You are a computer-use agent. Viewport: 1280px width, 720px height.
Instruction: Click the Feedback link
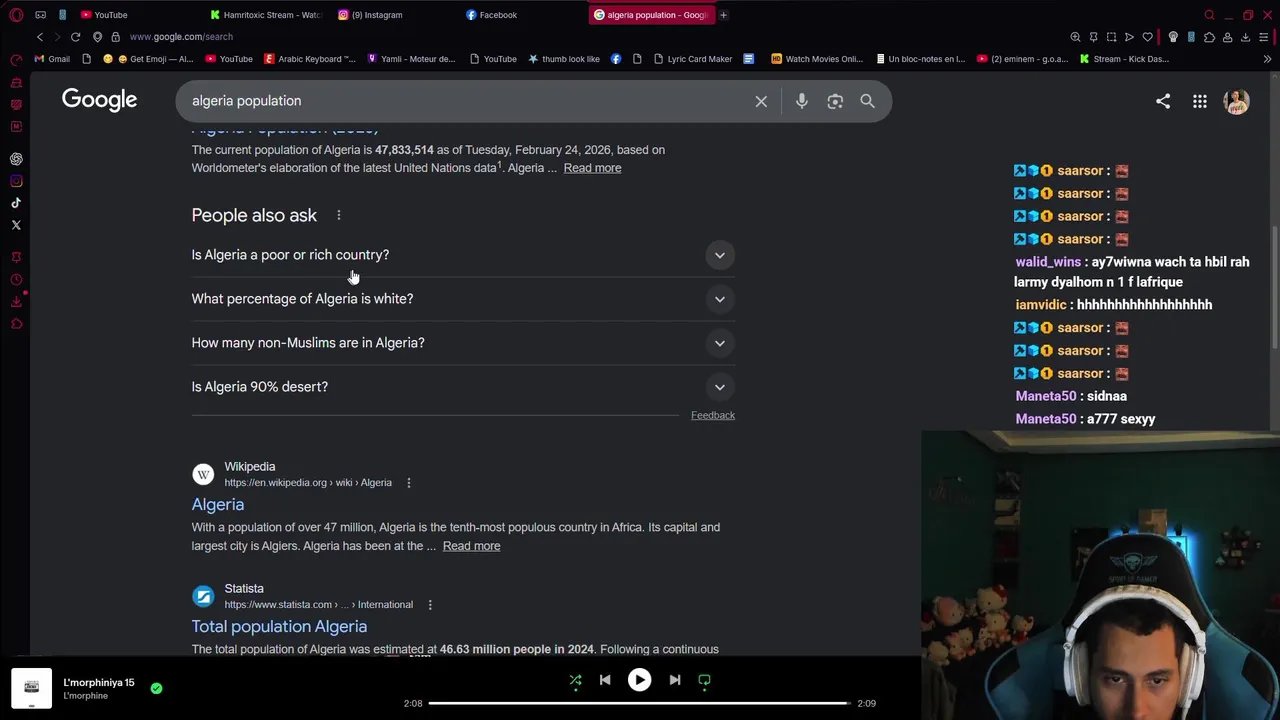[712, 415]
